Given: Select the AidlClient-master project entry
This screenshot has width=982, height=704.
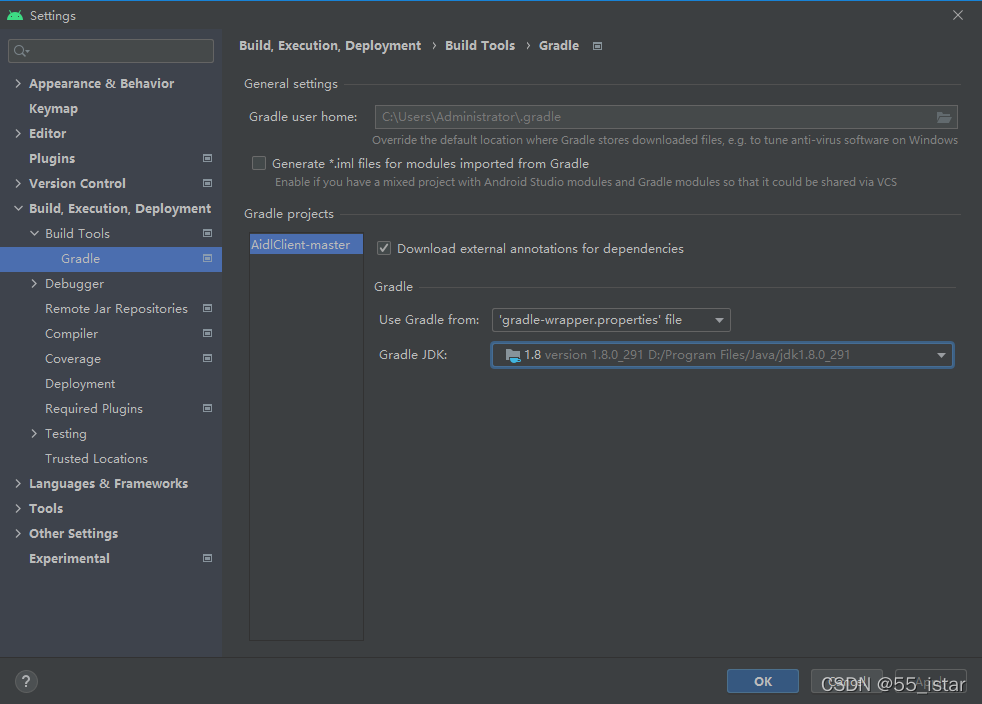Looking at the screenshot, I should click(x=305, y=243).
